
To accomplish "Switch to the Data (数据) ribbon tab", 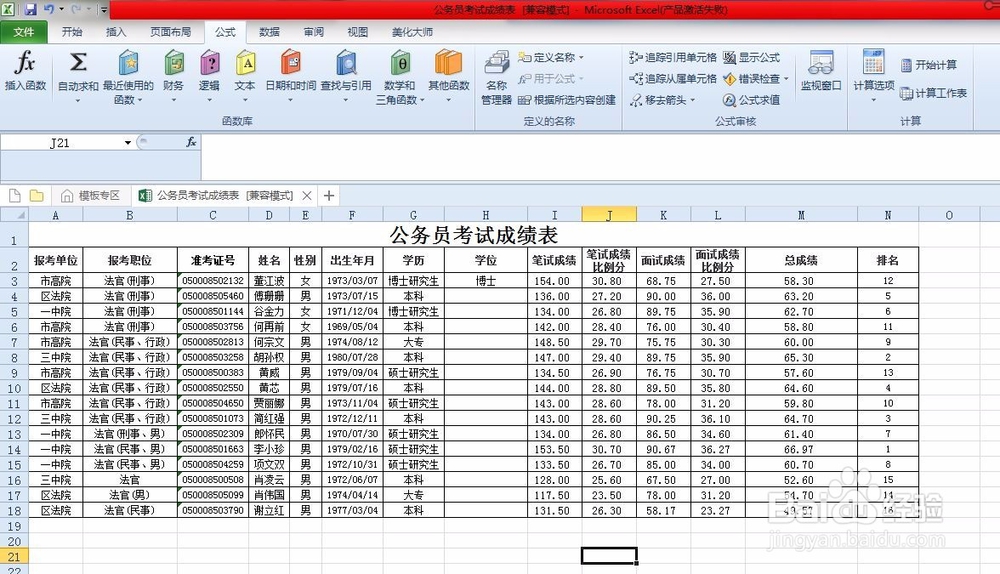I will pyautogui.click(x=269, y=32).
